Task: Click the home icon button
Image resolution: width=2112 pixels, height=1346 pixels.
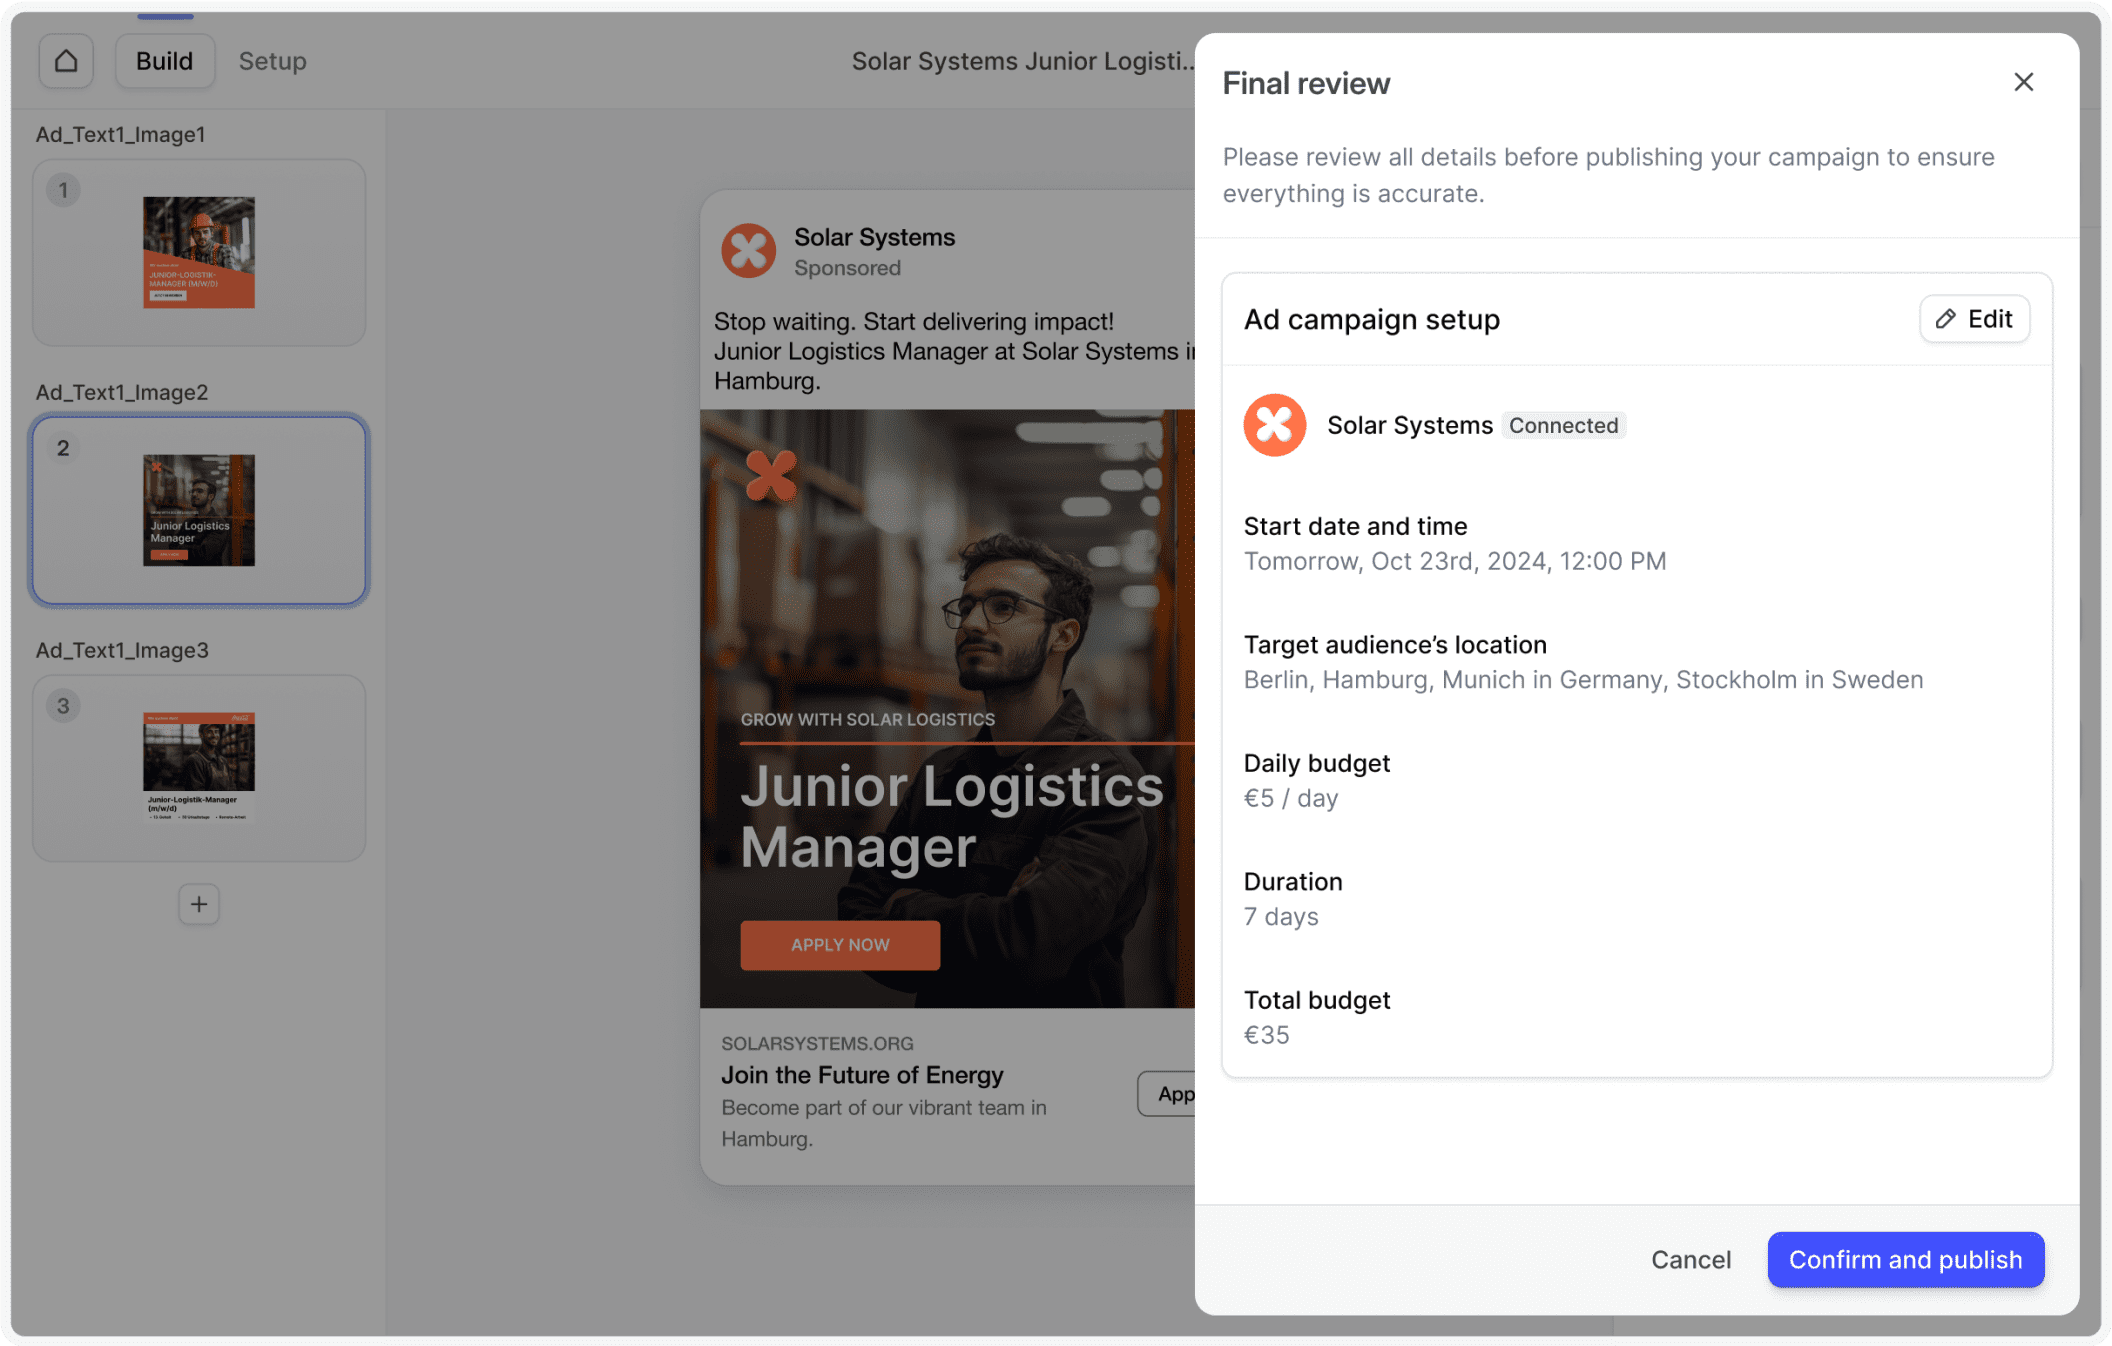Action: click(x=66, y=61)
